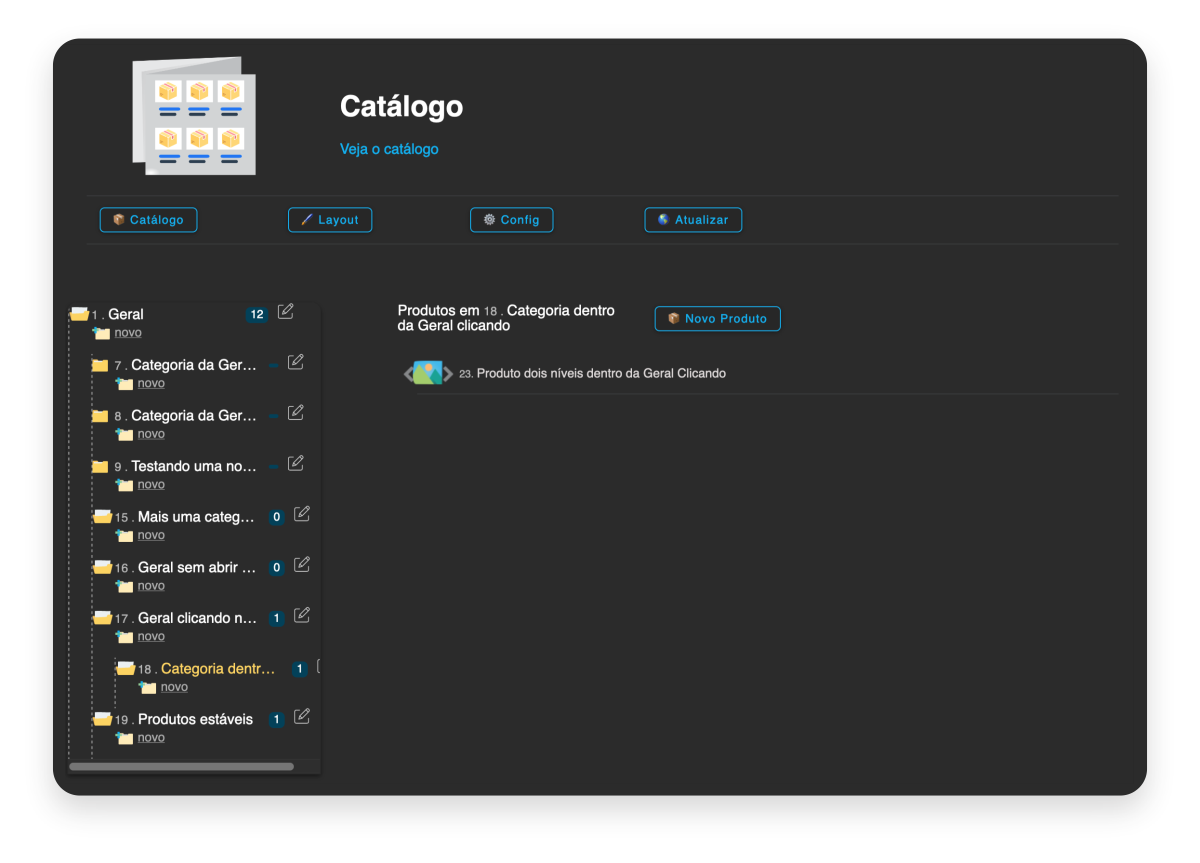The height and width of the screenshot is (863, 1200).
Task: Toggle the 0 badge on Geral sem abrir
Action: point(276,566)
